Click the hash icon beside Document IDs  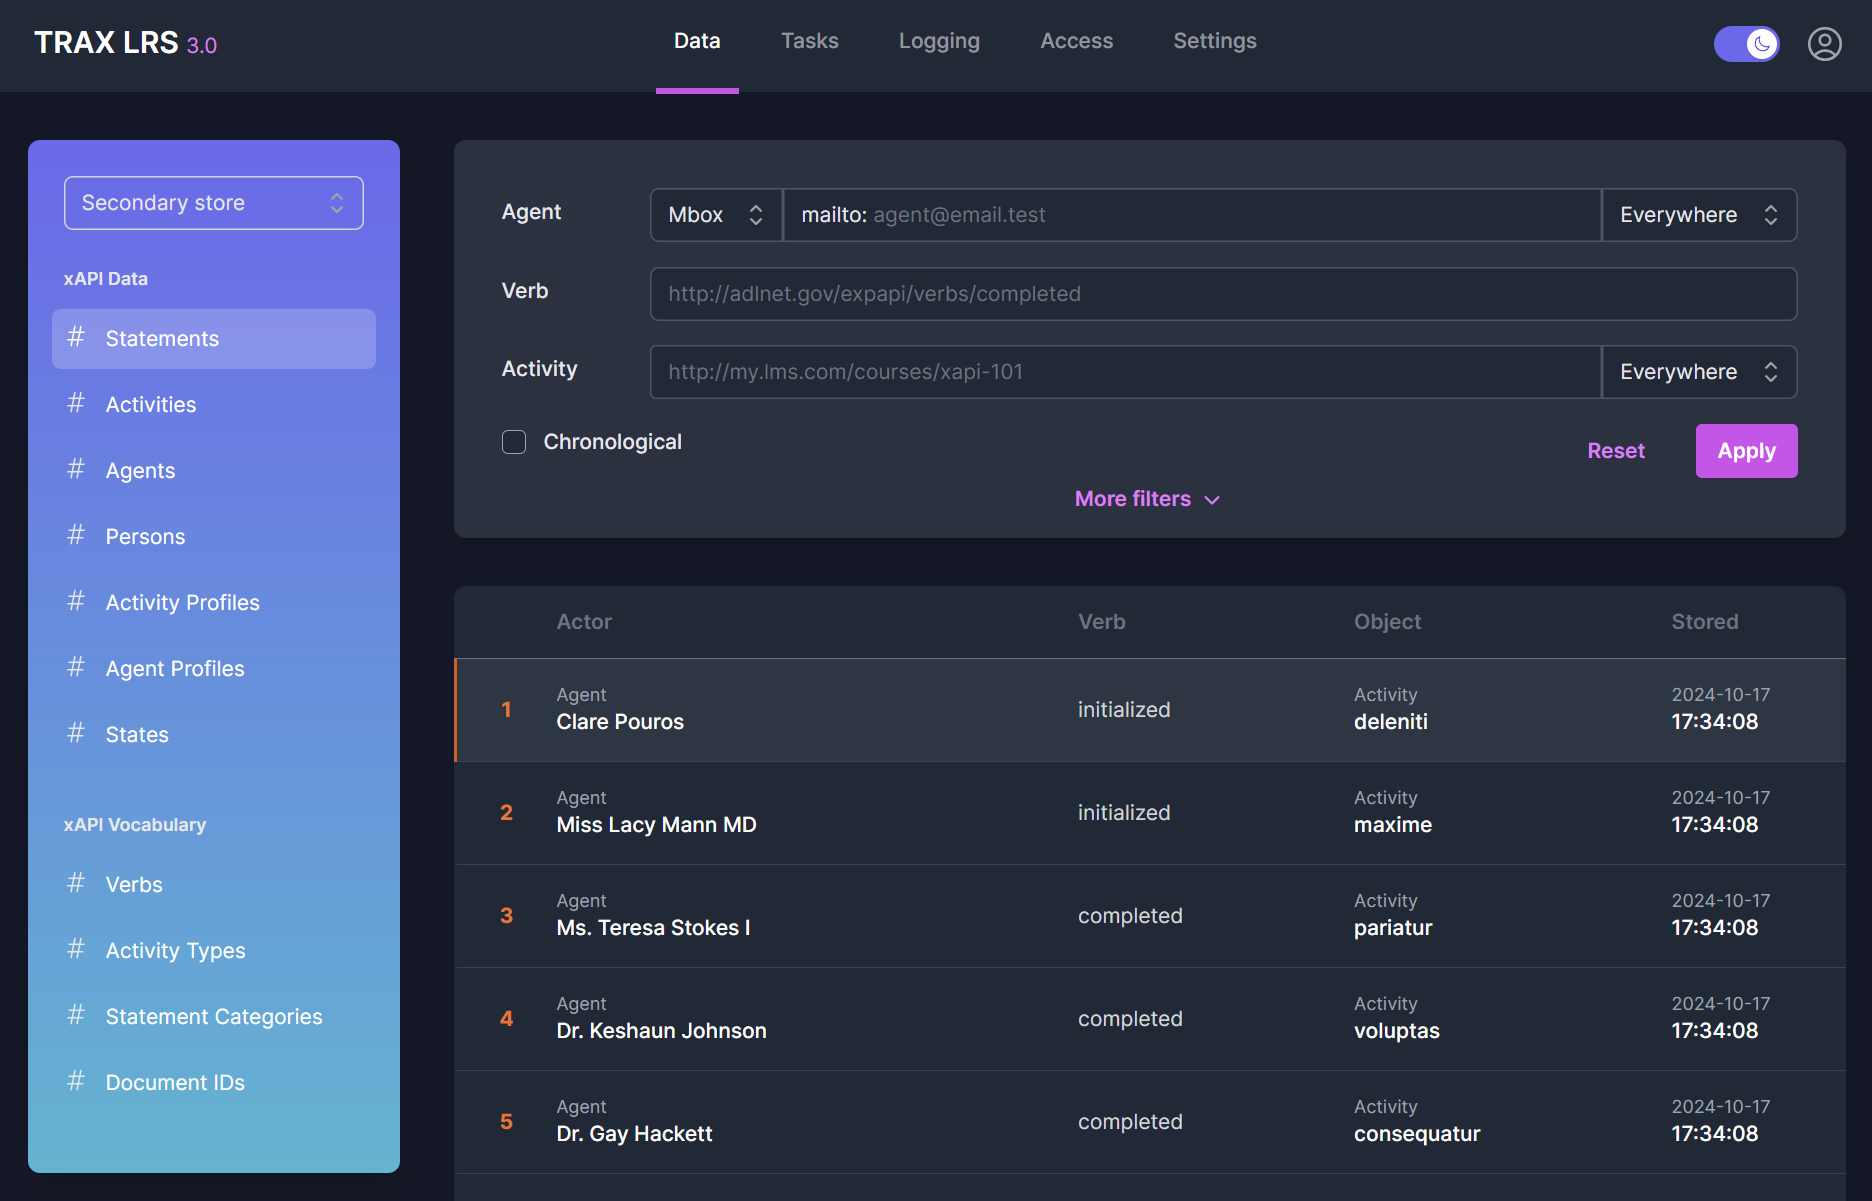coord(76,1082)
